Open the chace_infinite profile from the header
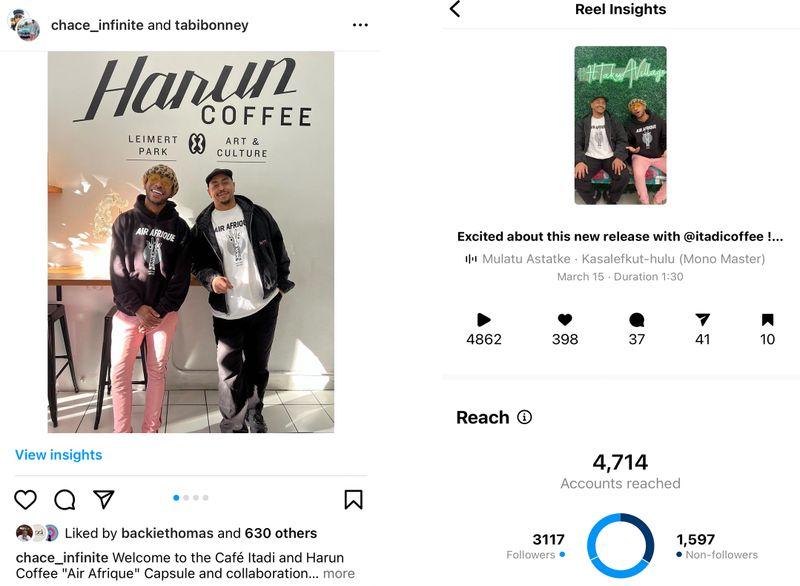 coord(97,25)
